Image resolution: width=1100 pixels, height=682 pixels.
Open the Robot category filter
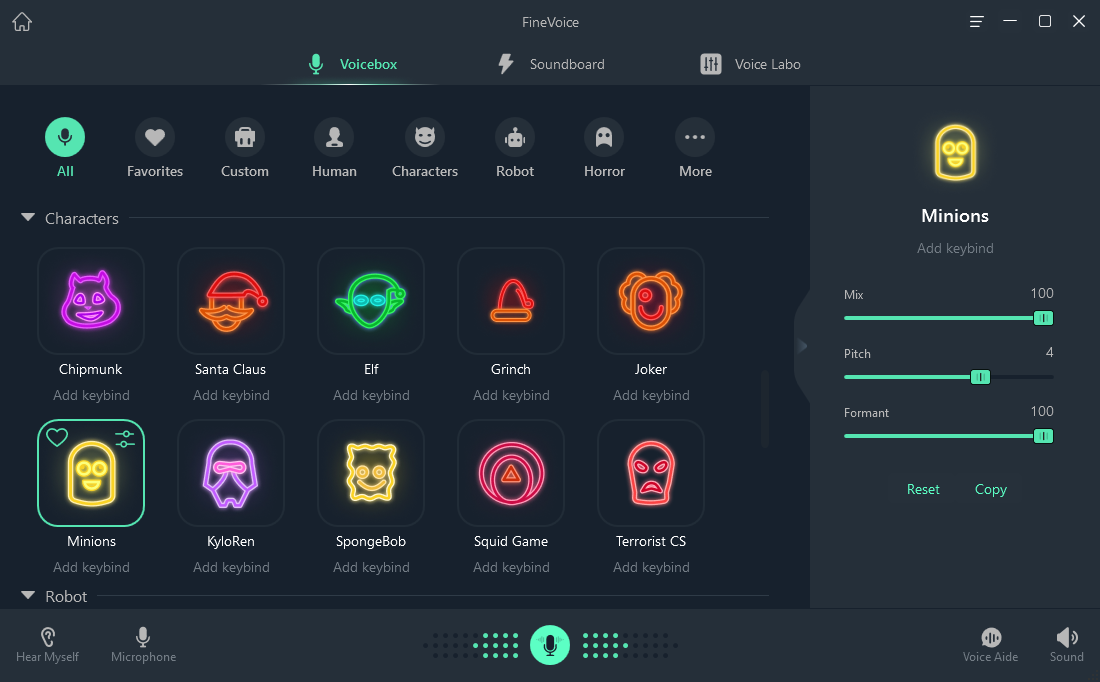pyautogui.click(x=515, y=138)
